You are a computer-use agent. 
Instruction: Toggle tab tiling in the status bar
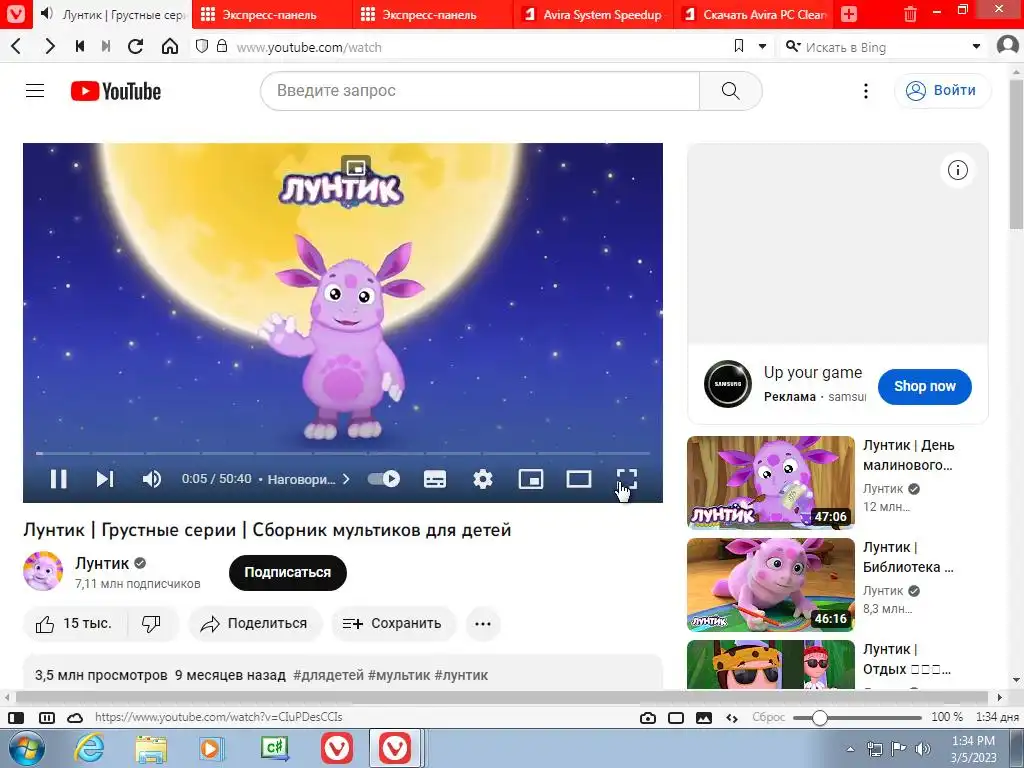pos(47,718)
